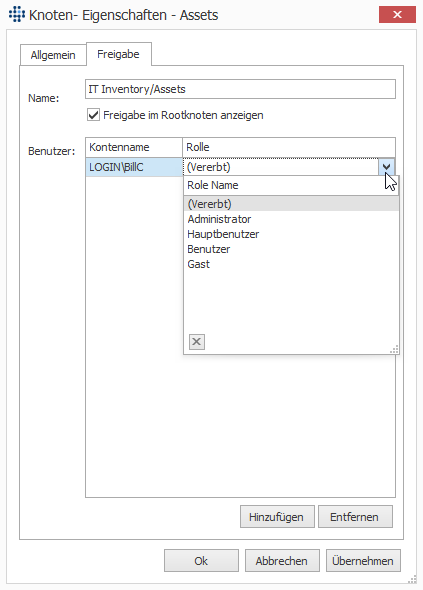
Task: Confirm with the Ok button
Action: click(201, 561)
